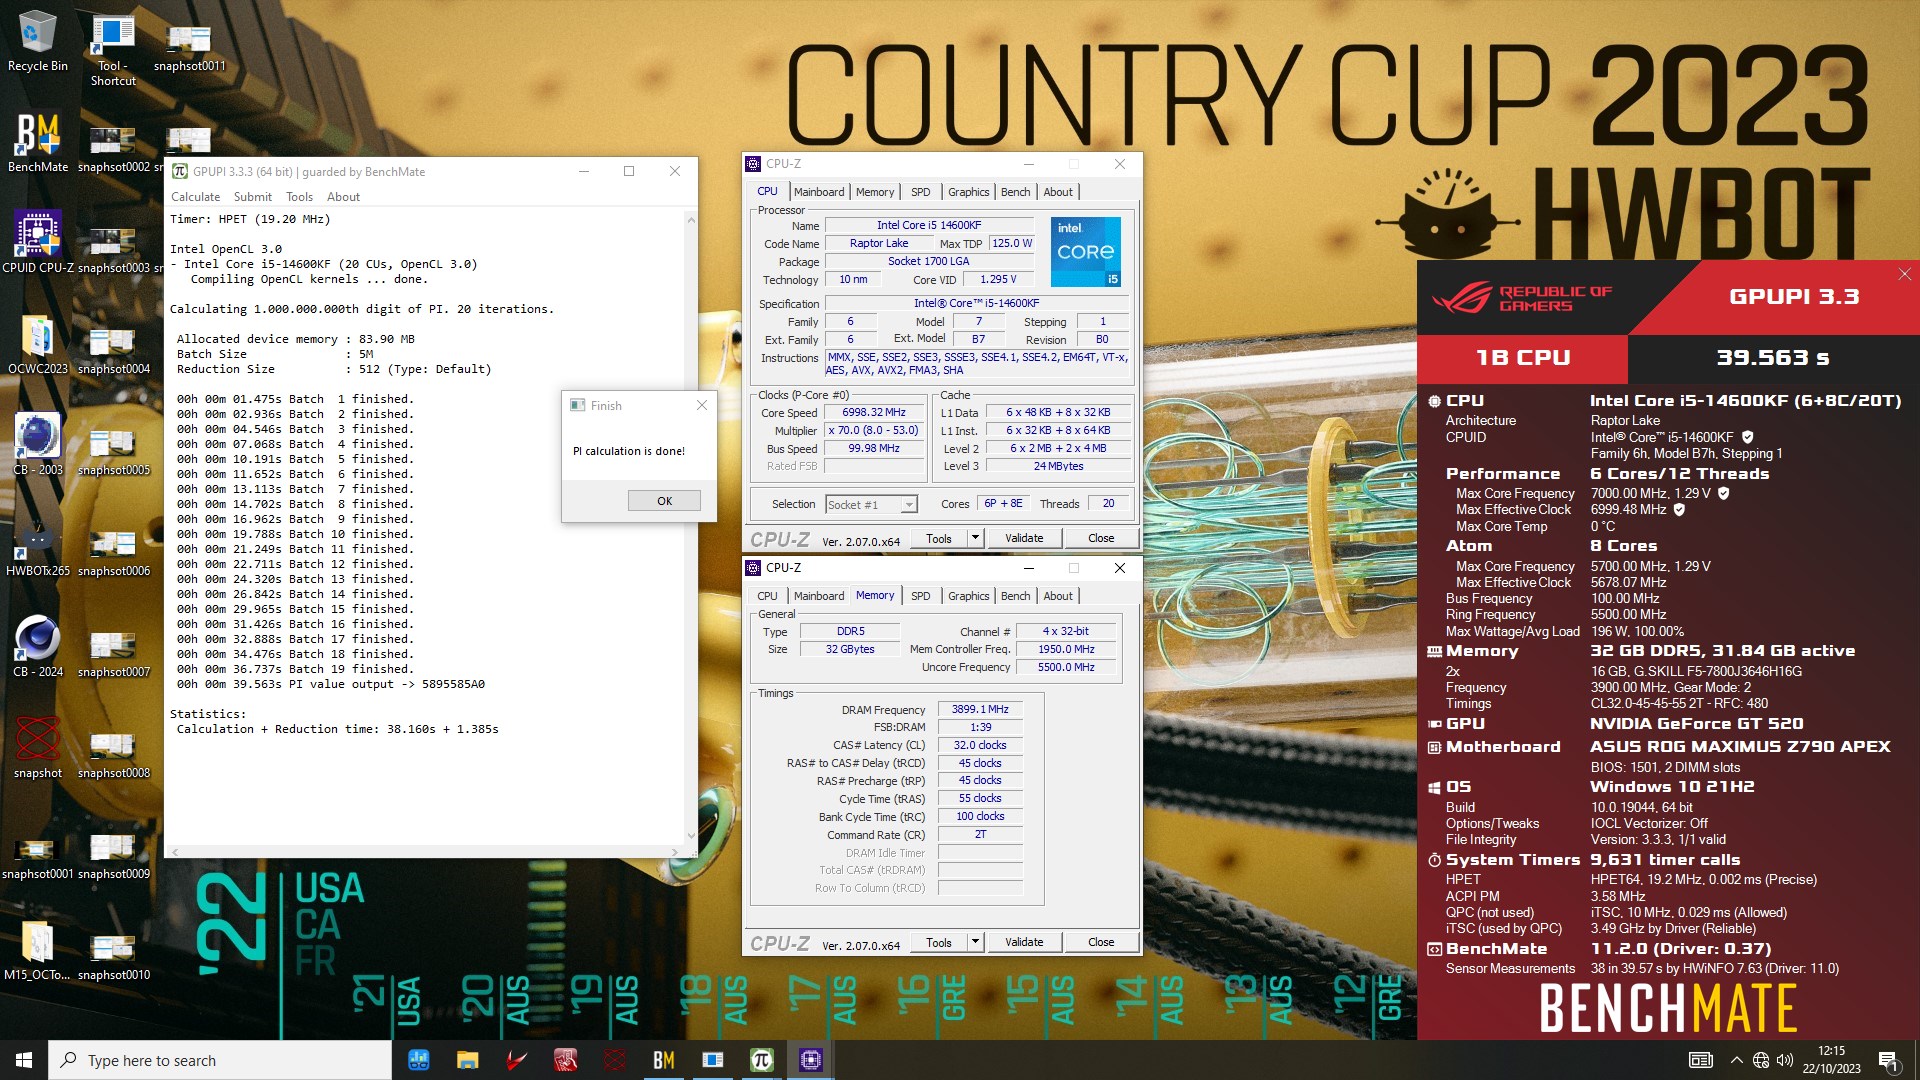Switch to About tab in upper CPU-Z
Screen dimensions: 1920x1080
[1058, 192]
